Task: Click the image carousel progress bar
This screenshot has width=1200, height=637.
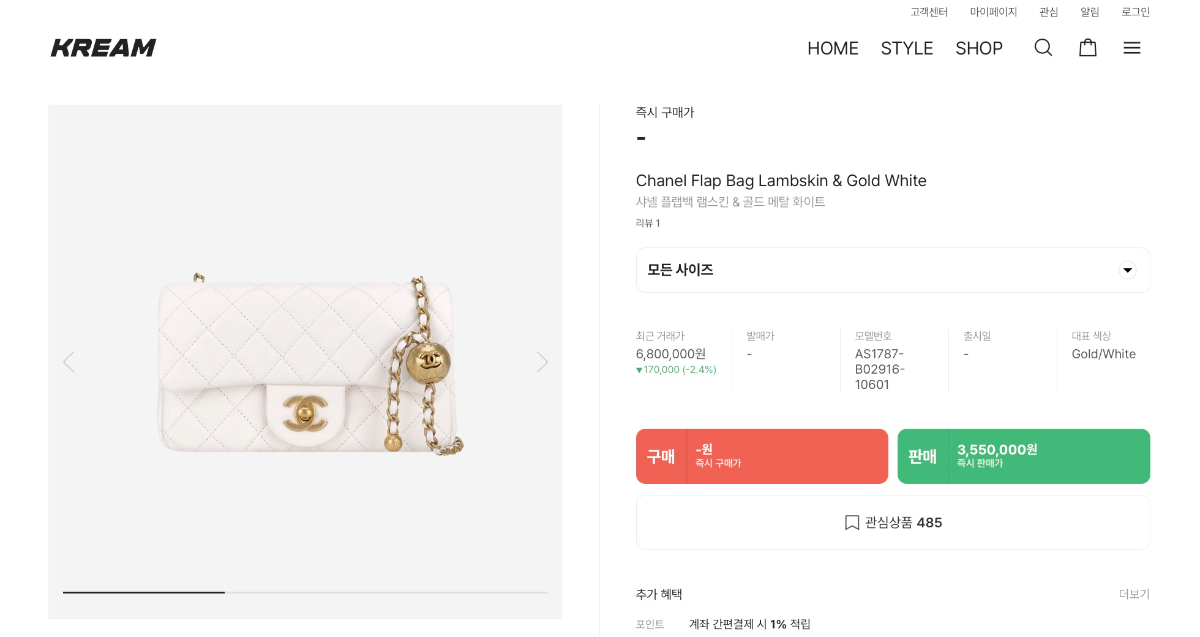Action: [x=305, y=593]
